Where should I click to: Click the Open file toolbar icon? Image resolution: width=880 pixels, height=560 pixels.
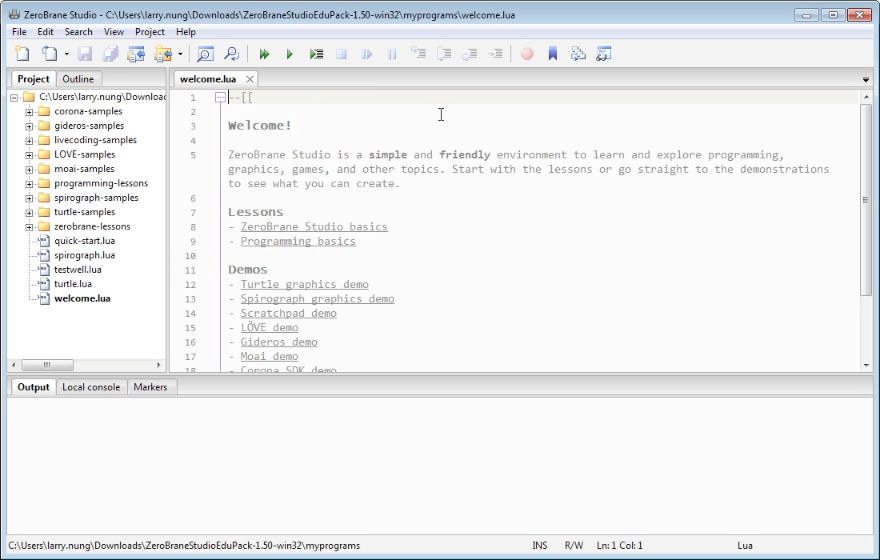(49, 54)
